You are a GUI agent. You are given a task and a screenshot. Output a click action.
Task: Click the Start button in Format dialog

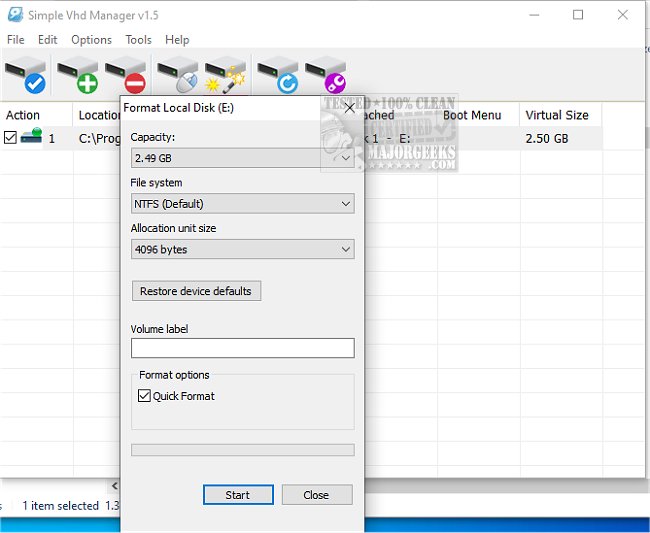(238, 495)
